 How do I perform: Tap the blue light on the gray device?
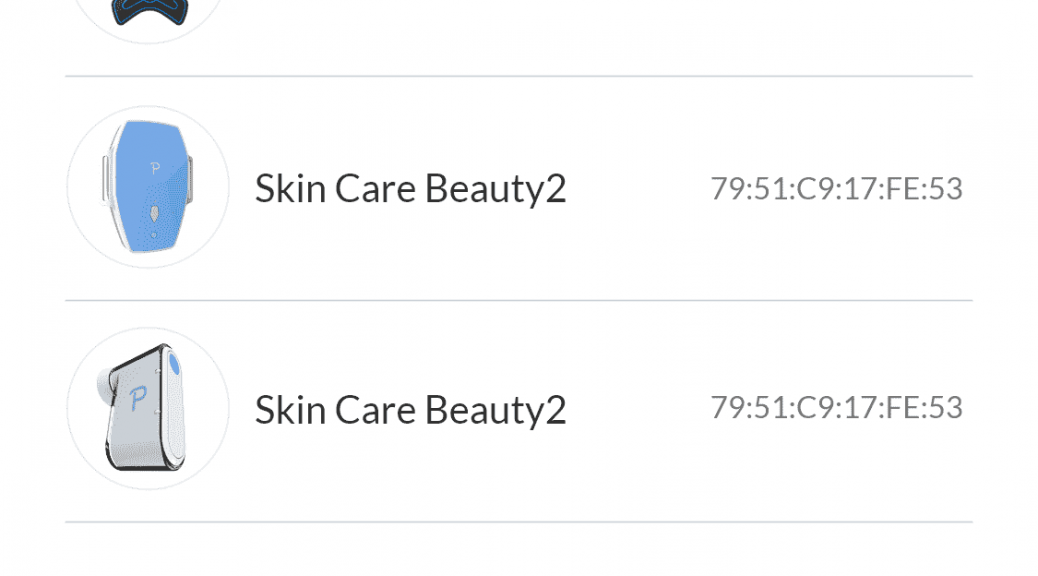[174, 364]
